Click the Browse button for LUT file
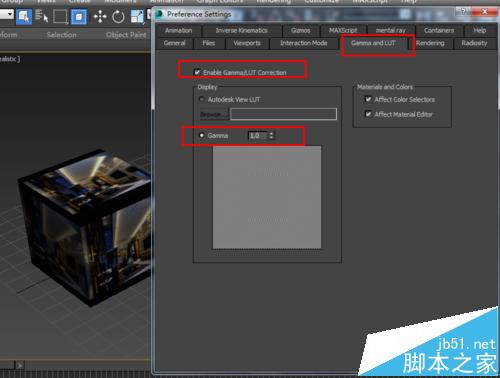This screenshot has height=378, width=500. [x=213, y=114]
